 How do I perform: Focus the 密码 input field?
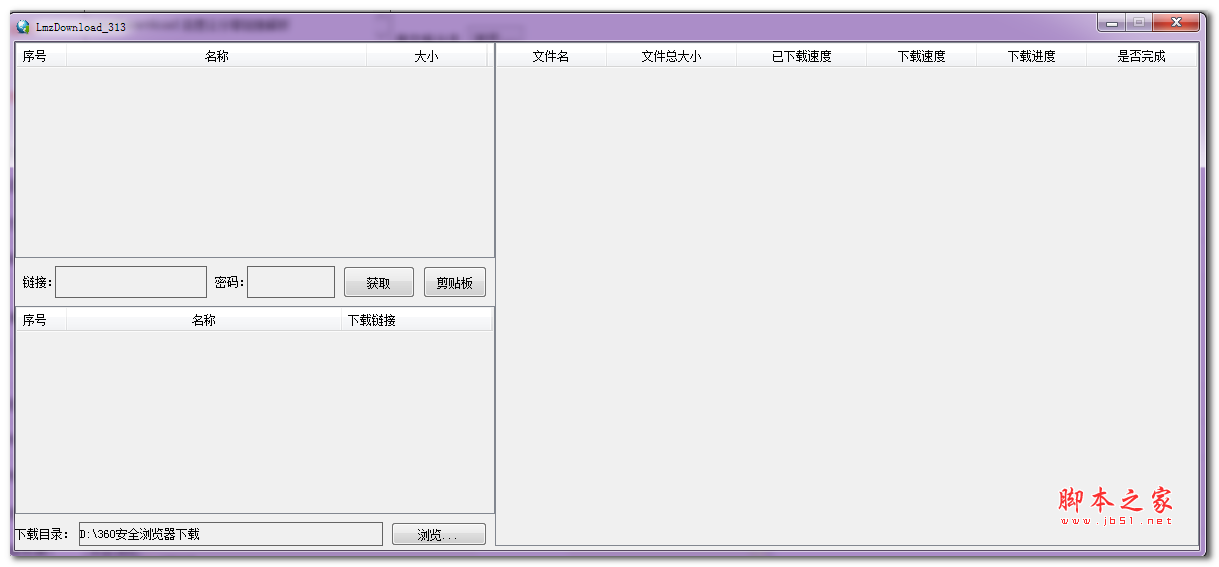tap(291, 282)
